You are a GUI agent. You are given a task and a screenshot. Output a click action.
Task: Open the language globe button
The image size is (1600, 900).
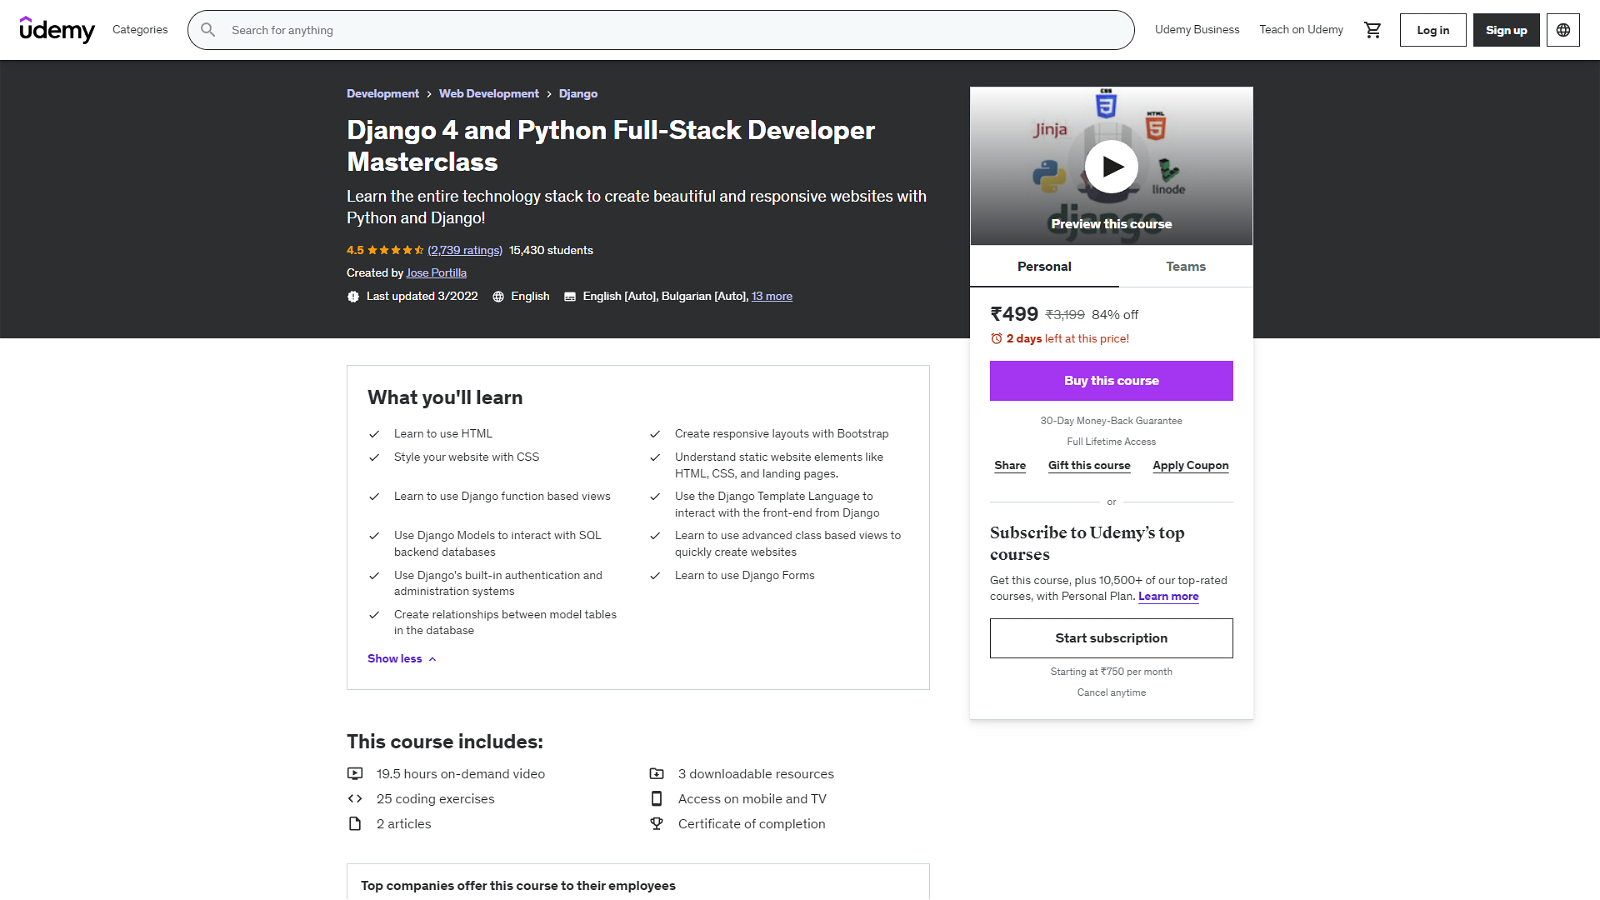click(1563, 30)
